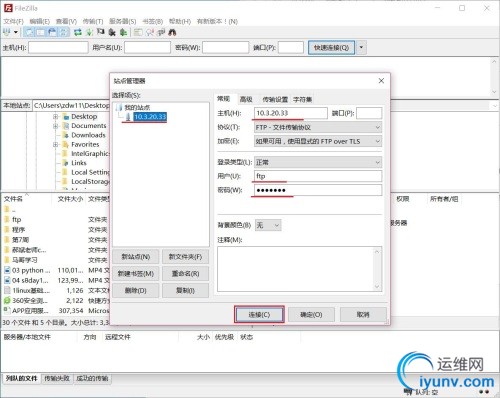Click the 连接(C) connect button
Image resolution: width=500 pixels, height=398 pixels.
coord(259,314)
